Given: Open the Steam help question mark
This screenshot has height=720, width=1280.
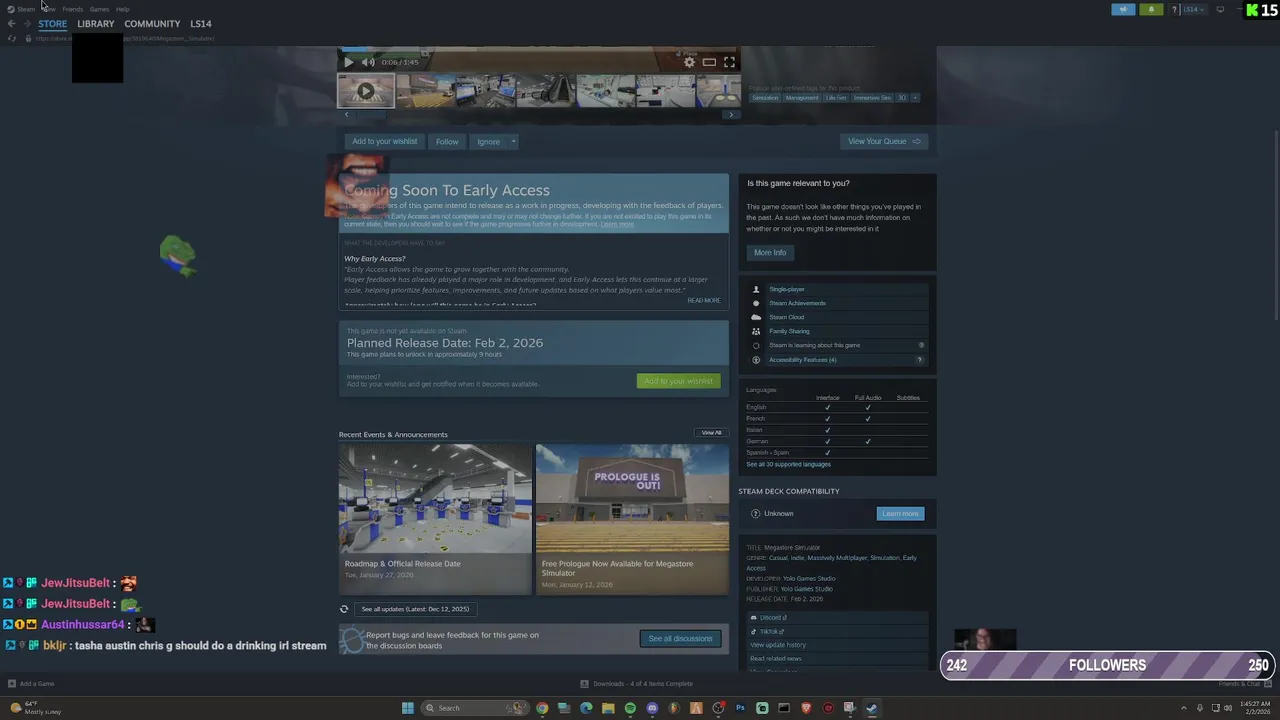Looking at the screenshot, I should point(1174,9).
